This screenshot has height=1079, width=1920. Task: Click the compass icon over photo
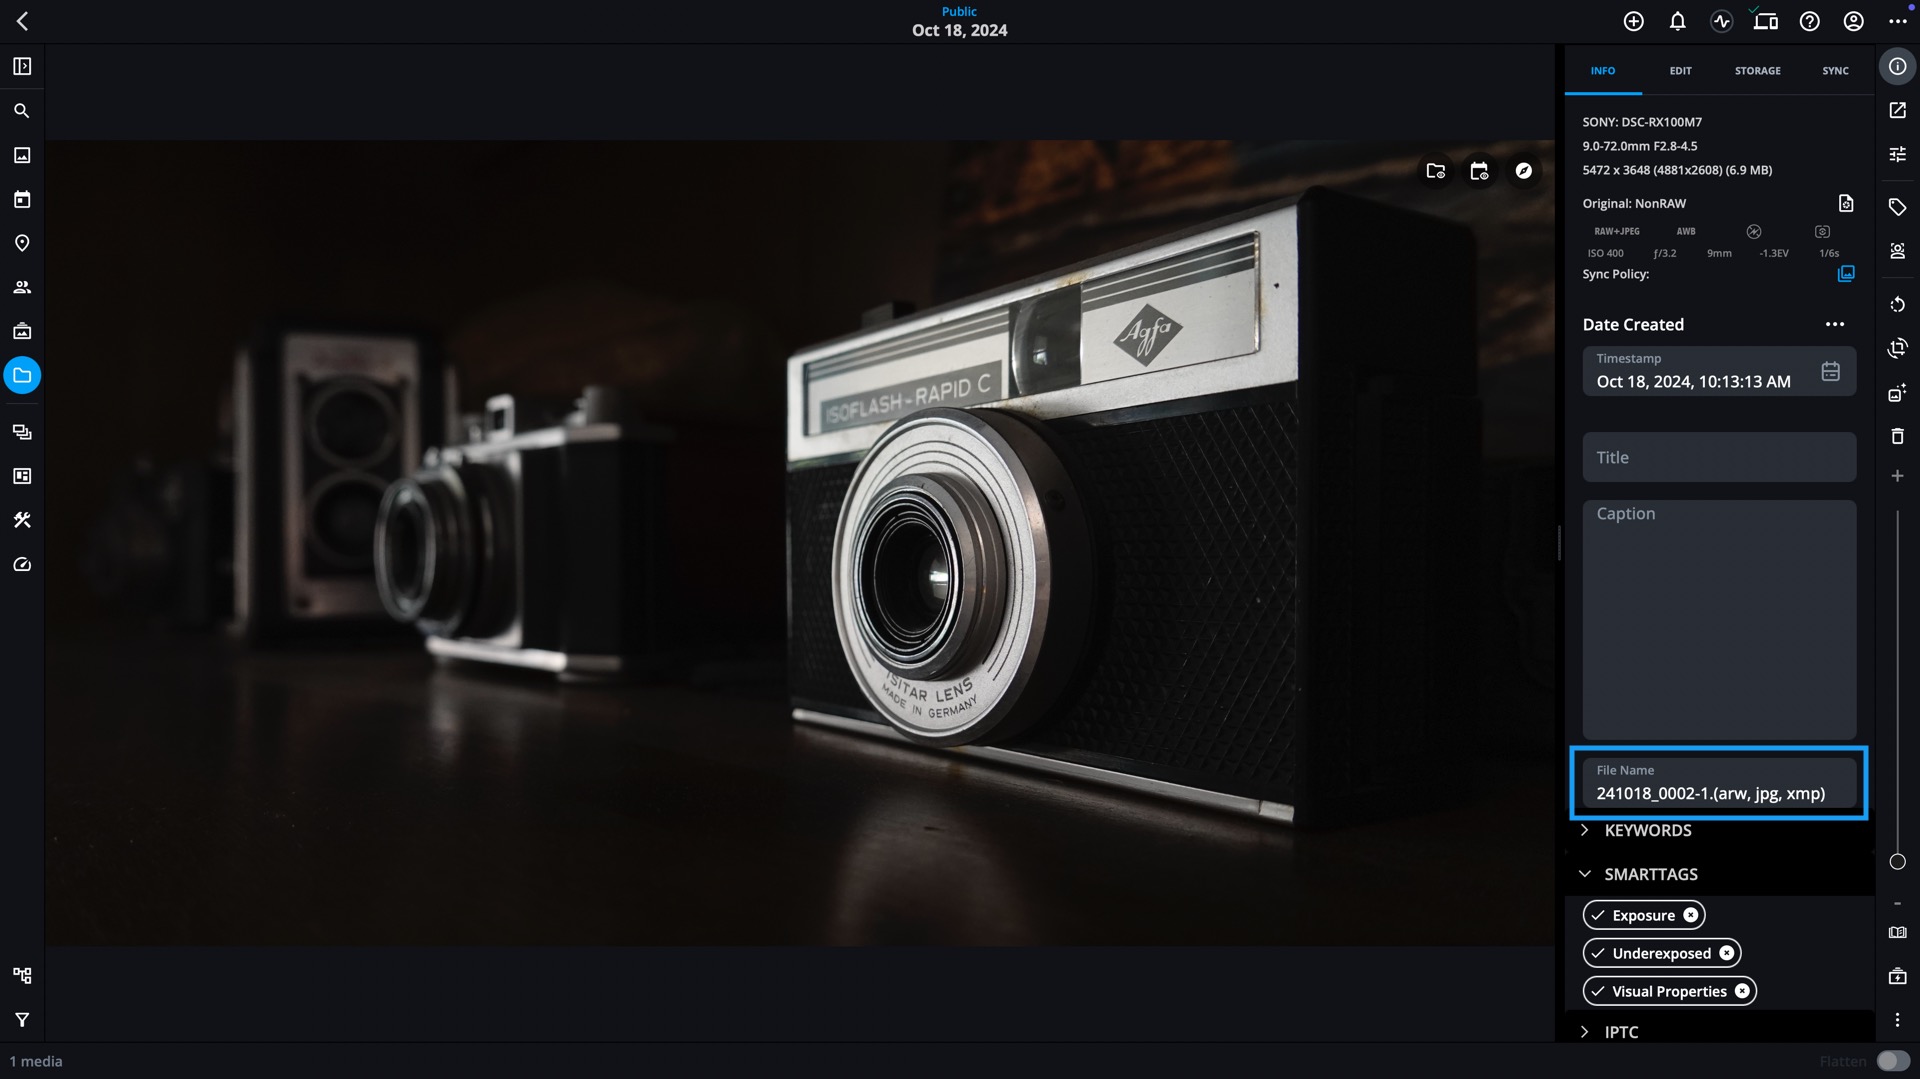pos(1523,171)
